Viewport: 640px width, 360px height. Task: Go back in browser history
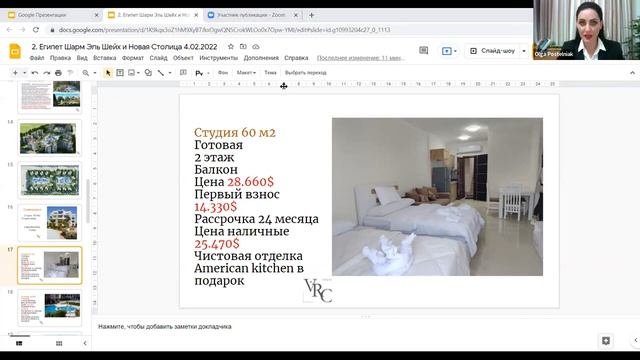point(9,30)
